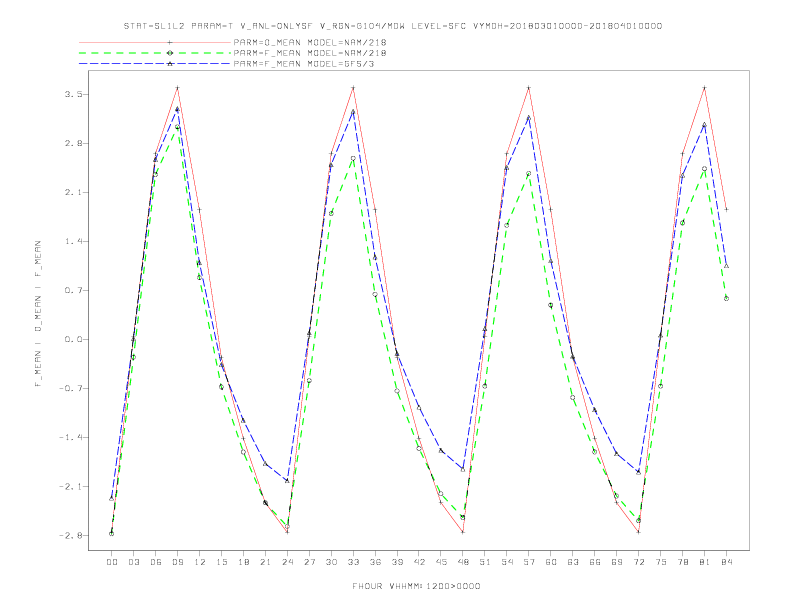792x612 pixels.
Task: Click green NAM circle point at hour 75
Action: click(661, 386)
